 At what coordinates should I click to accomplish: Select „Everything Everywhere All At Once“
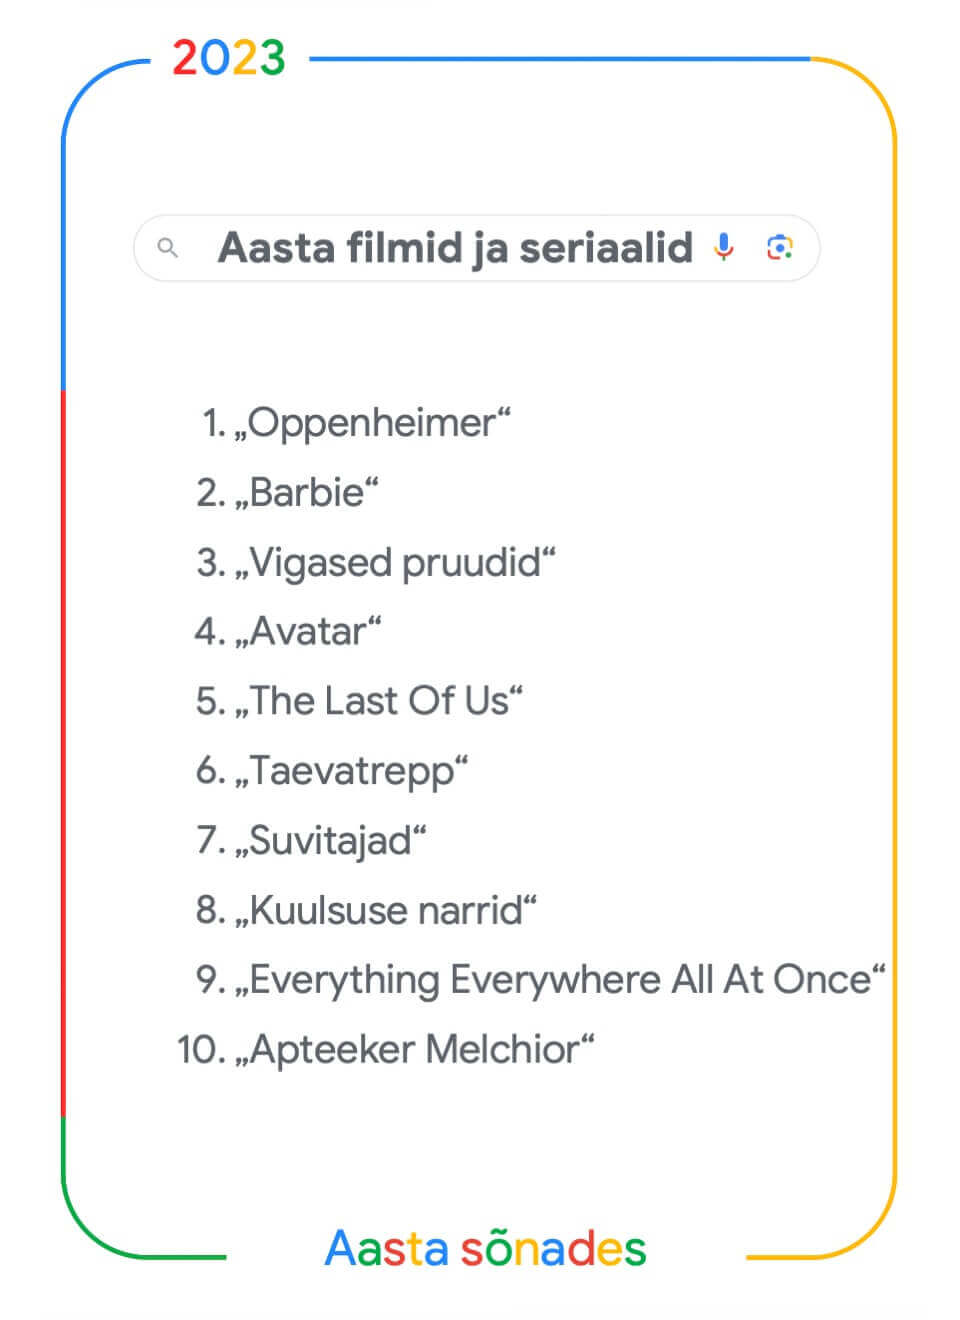560,980
